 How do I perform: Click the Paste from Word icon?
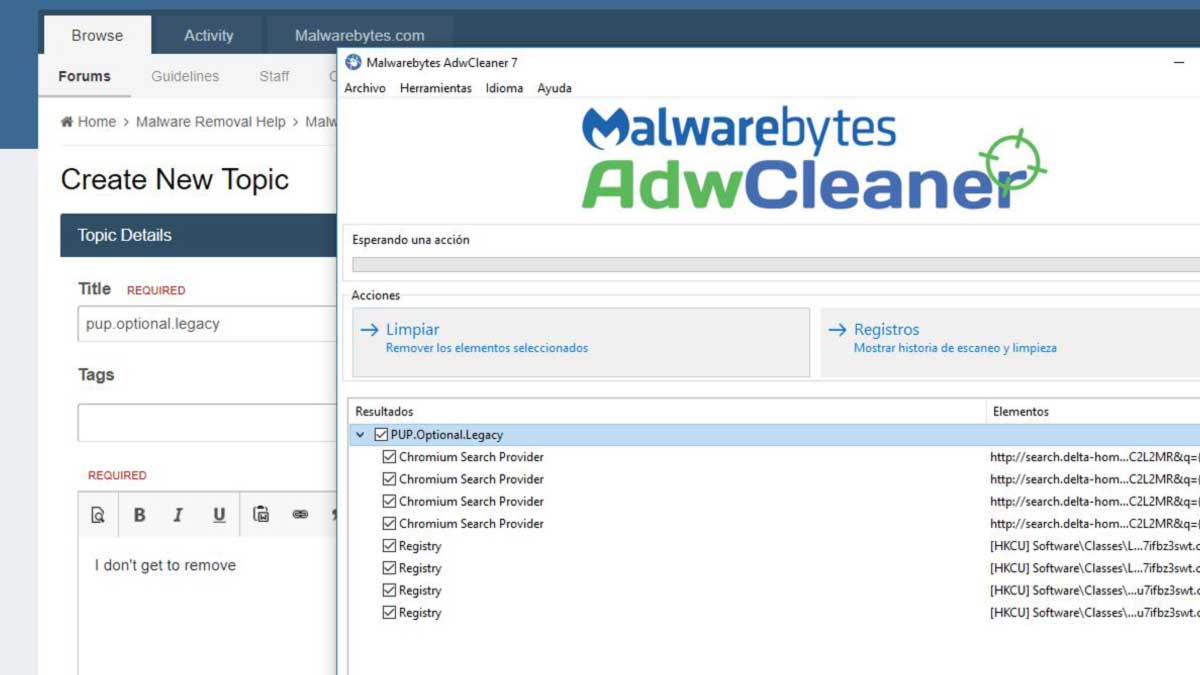pyautogui.click(x=261, y=515)
